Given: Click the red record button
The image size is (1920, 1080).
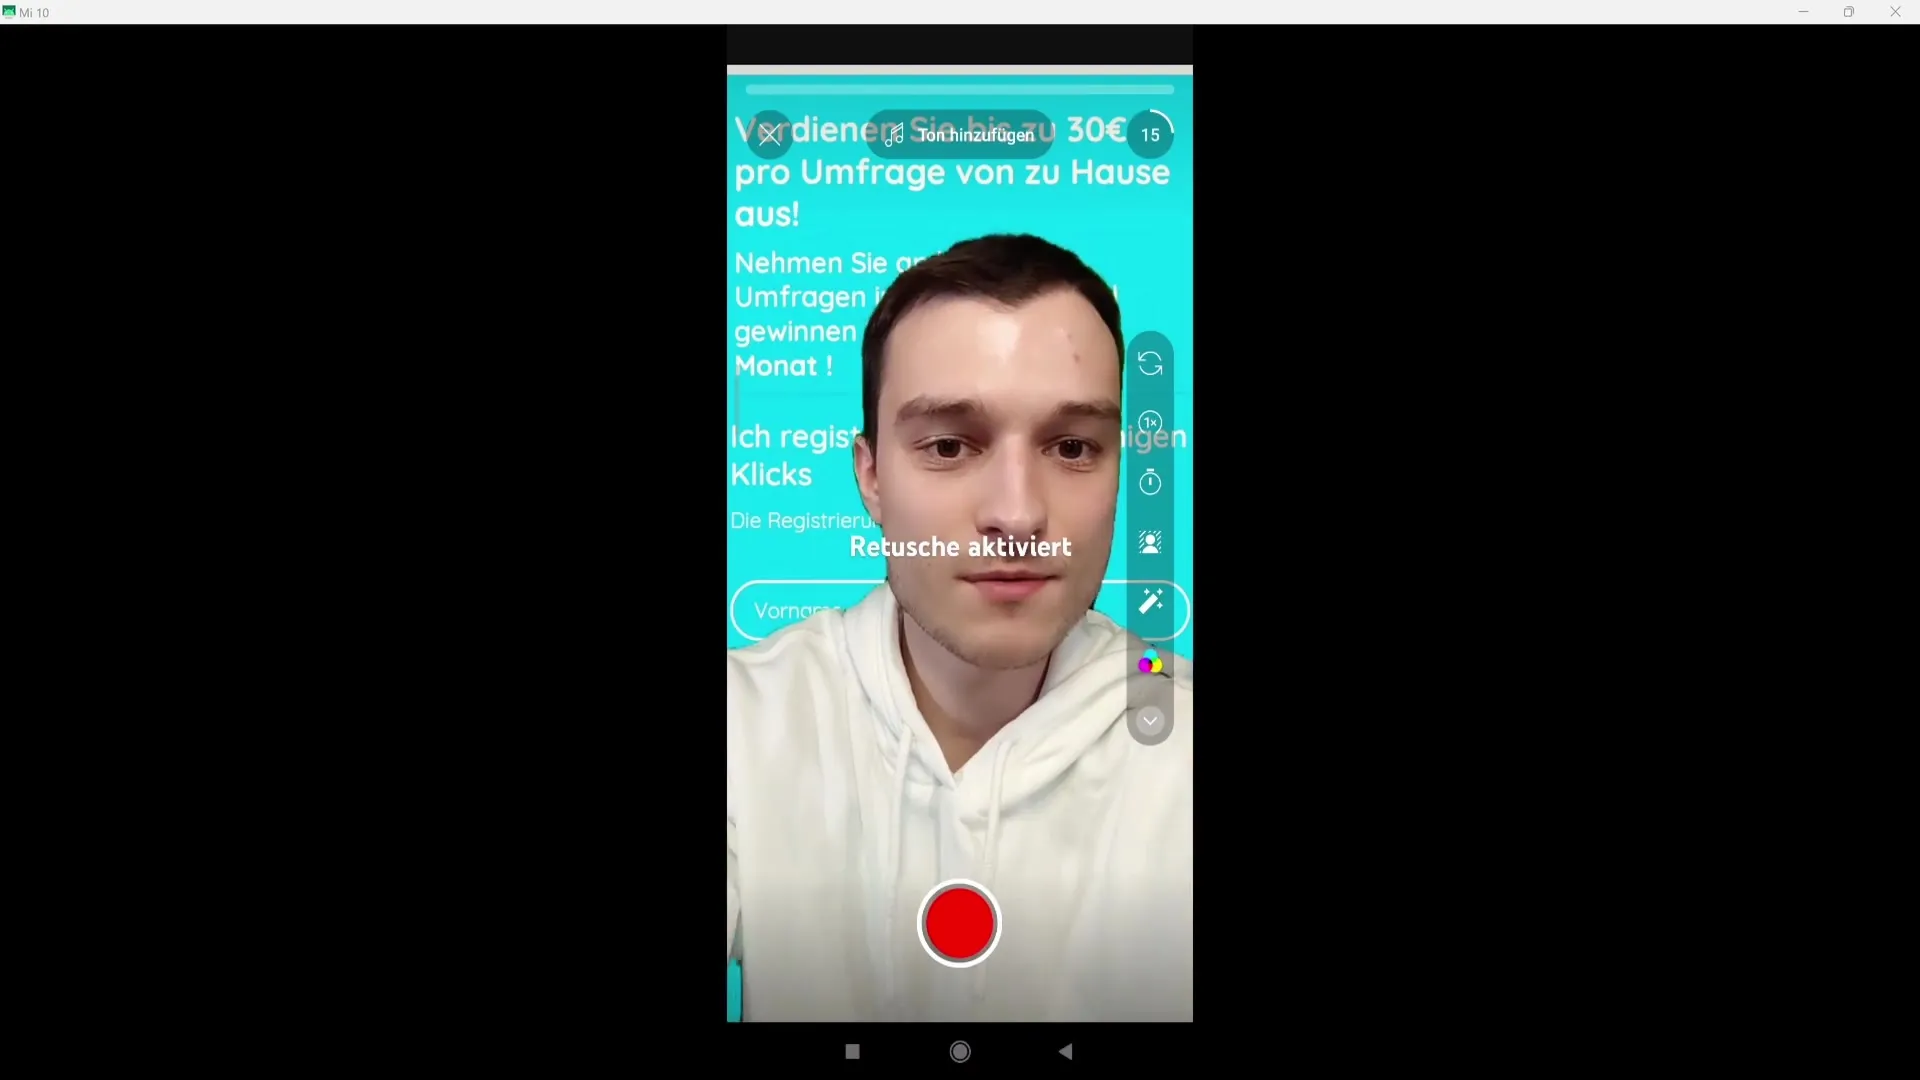Looking at the screenshot, I should pyautogui.click(x=959, y=924).
